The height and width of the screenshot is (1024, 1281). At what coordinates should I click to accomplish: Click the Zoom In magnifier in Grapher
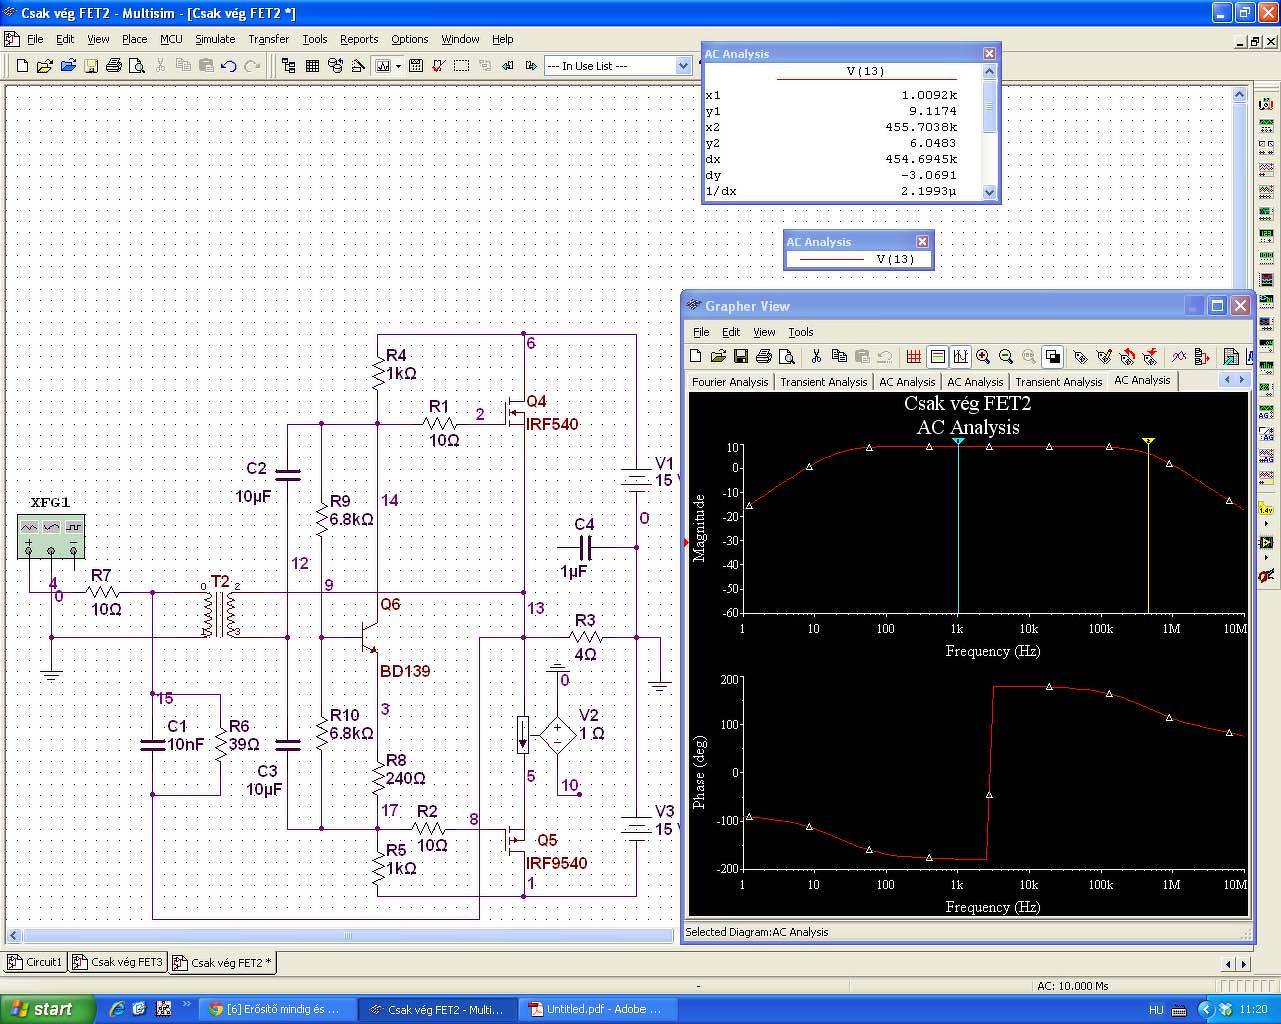pyautogui.click(x=983, y=357)
